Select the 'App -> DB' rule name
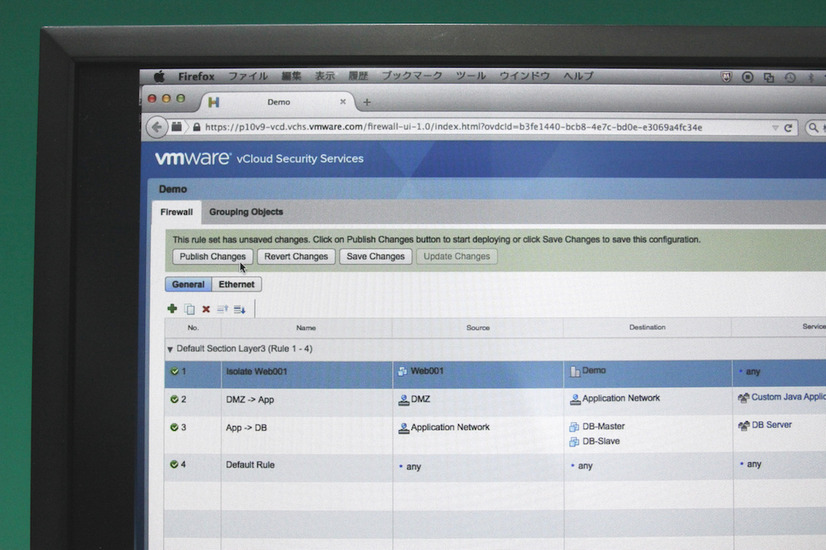 (x=247, y=428)
